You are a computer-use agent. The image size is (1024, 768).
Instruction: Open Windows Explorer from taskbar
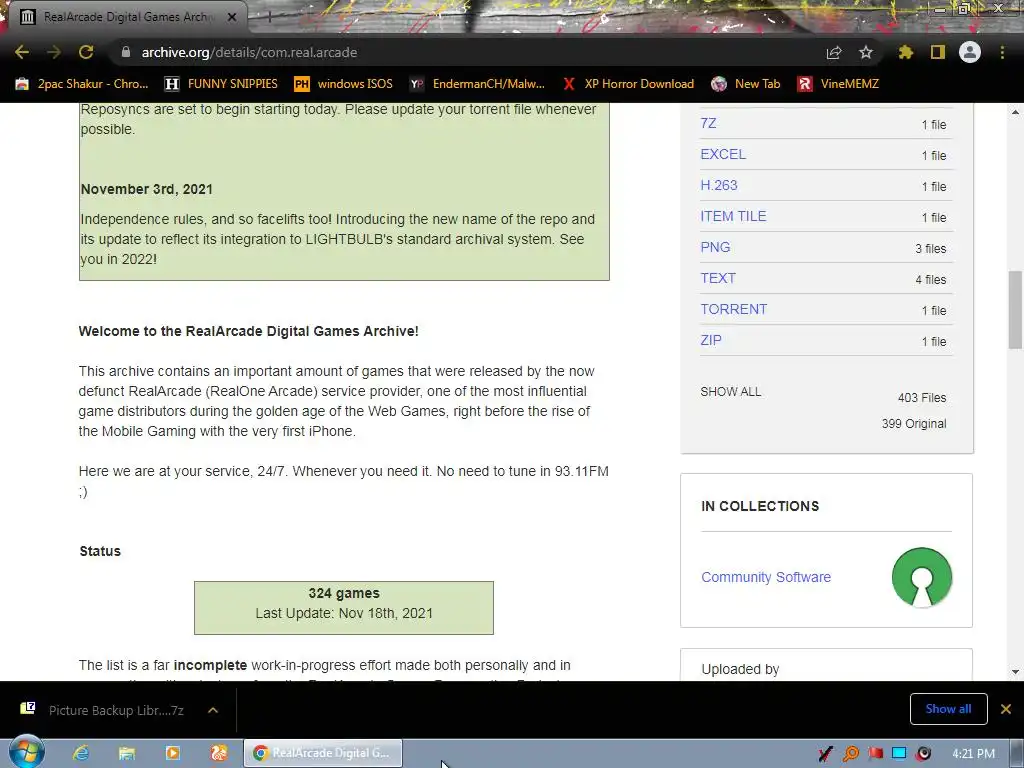(x=127, y=753)
